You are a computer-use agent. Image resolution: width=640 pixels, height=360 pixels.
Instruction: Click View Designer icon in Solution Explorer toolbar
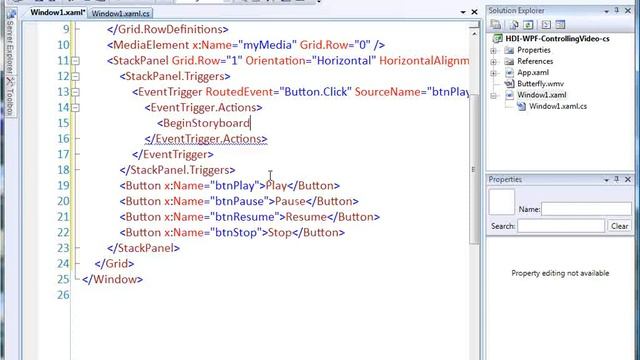click(560, 24)
